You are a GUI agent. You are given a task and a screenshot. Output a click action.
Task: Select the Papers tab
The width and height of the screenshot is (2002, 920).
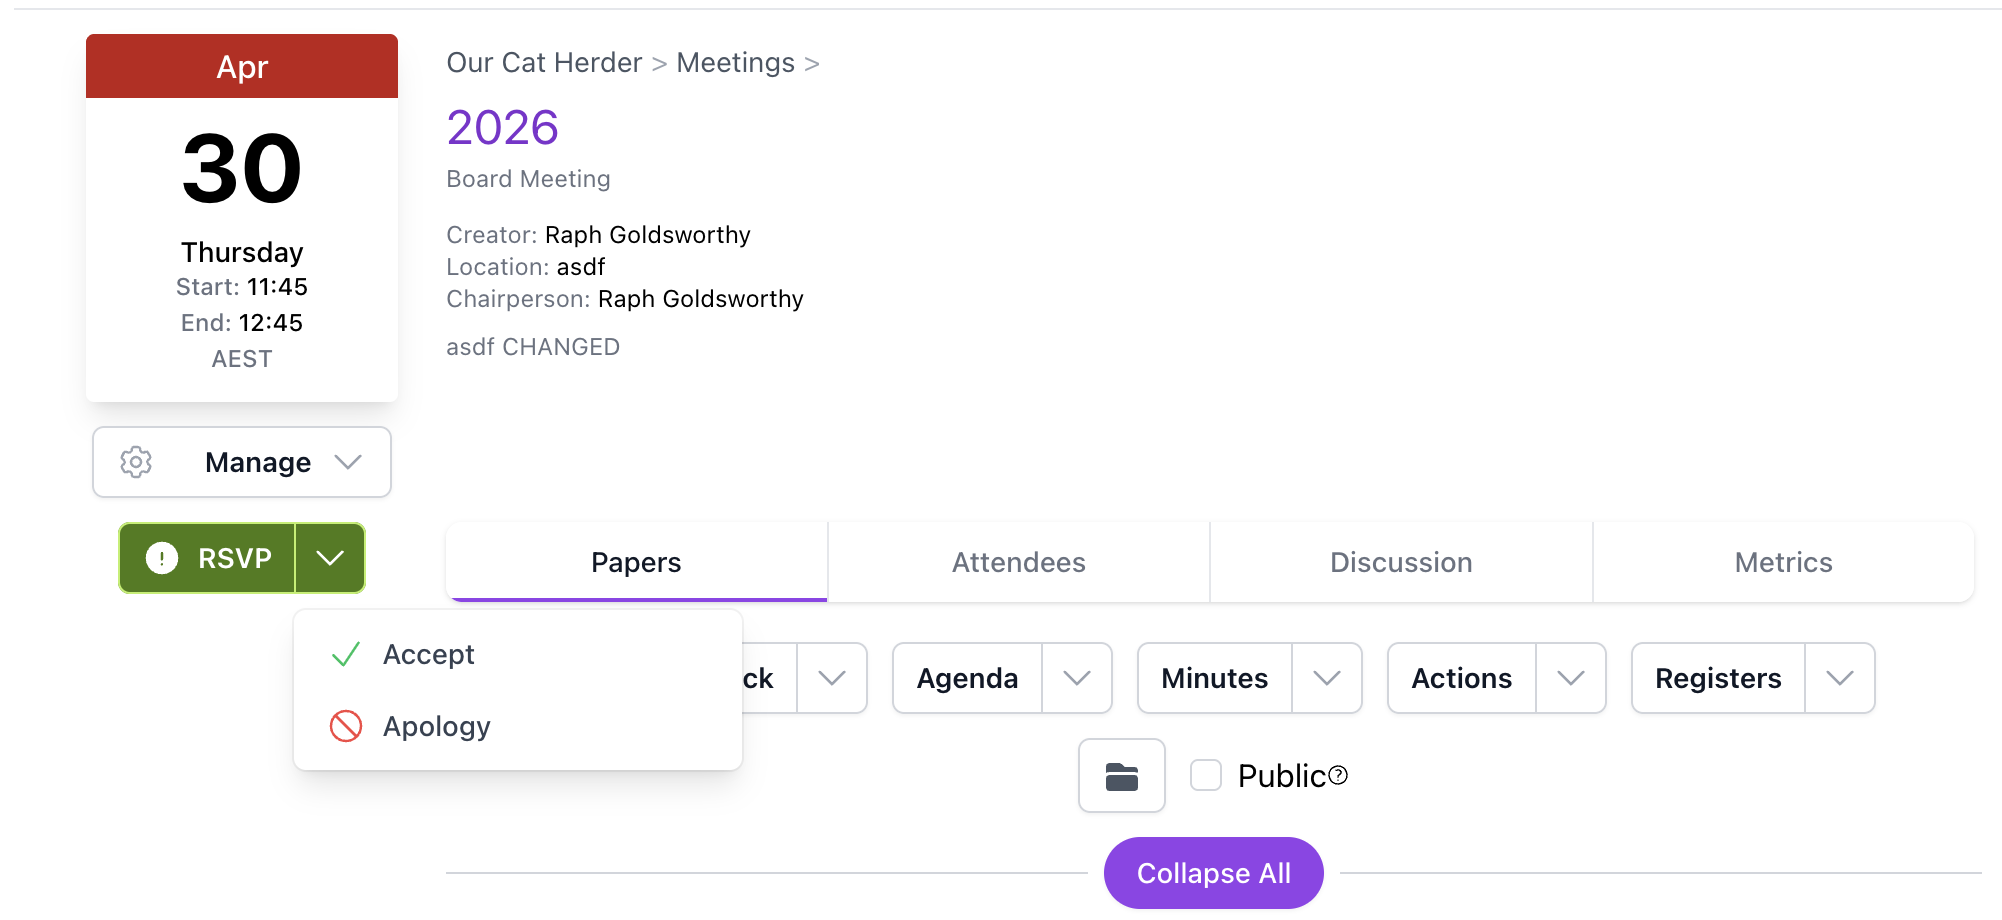coord(636,562)
